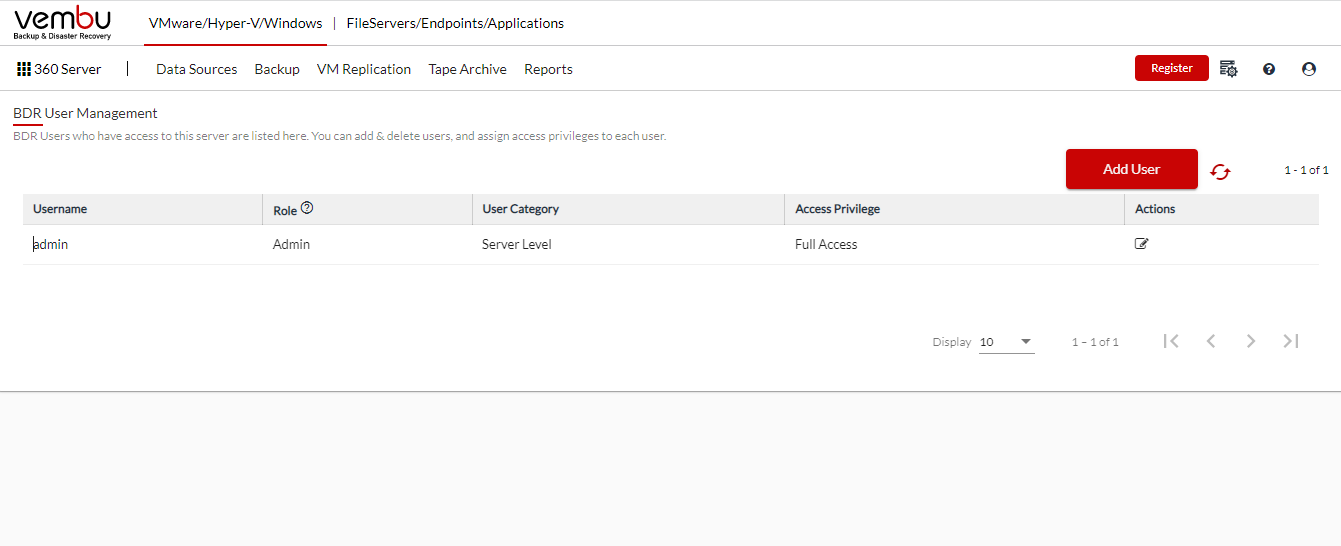Click the Add User button
The height and width of the screenshot is (546, 1341).
(x=1132, y=169)
